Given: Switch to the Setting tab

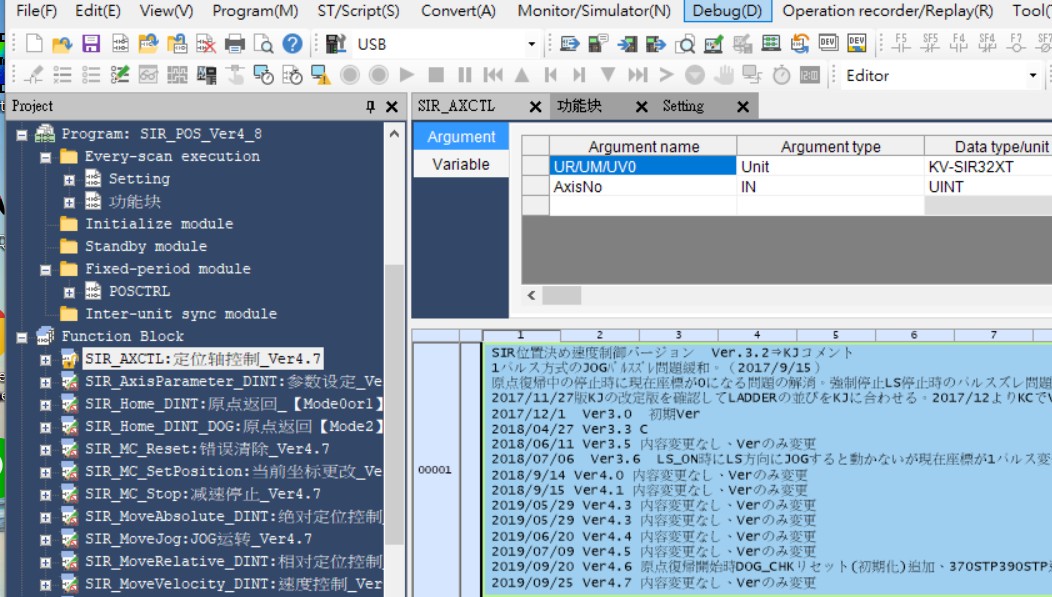Looking at the screenshot, I should 683,106.
